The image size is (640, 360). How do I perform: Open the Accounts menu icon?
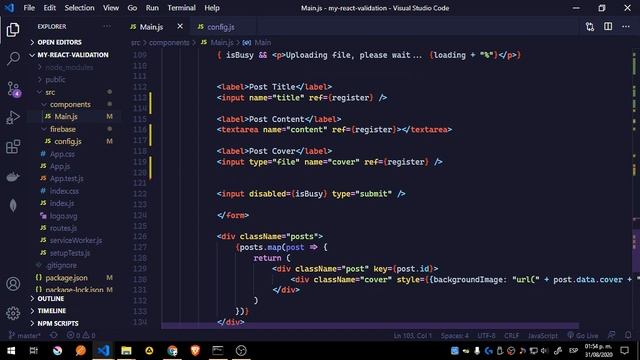tap(13, 284)
